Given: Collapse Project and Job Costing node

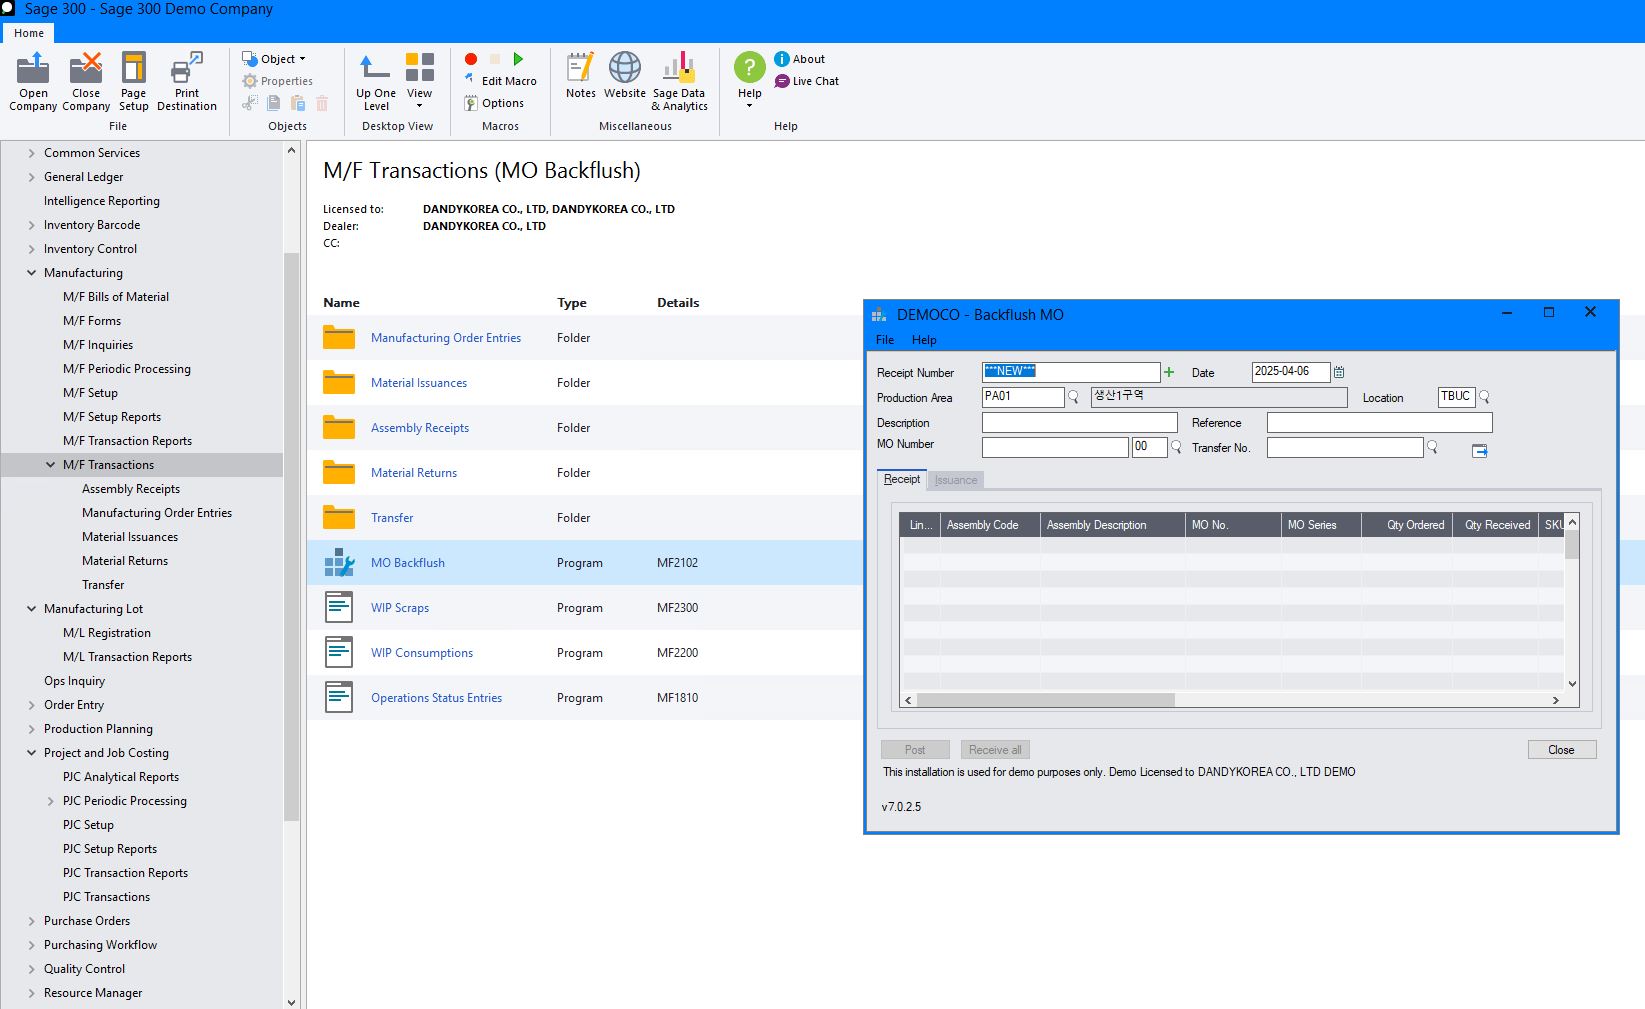Looking at the screenshot, I should (31, 753).
